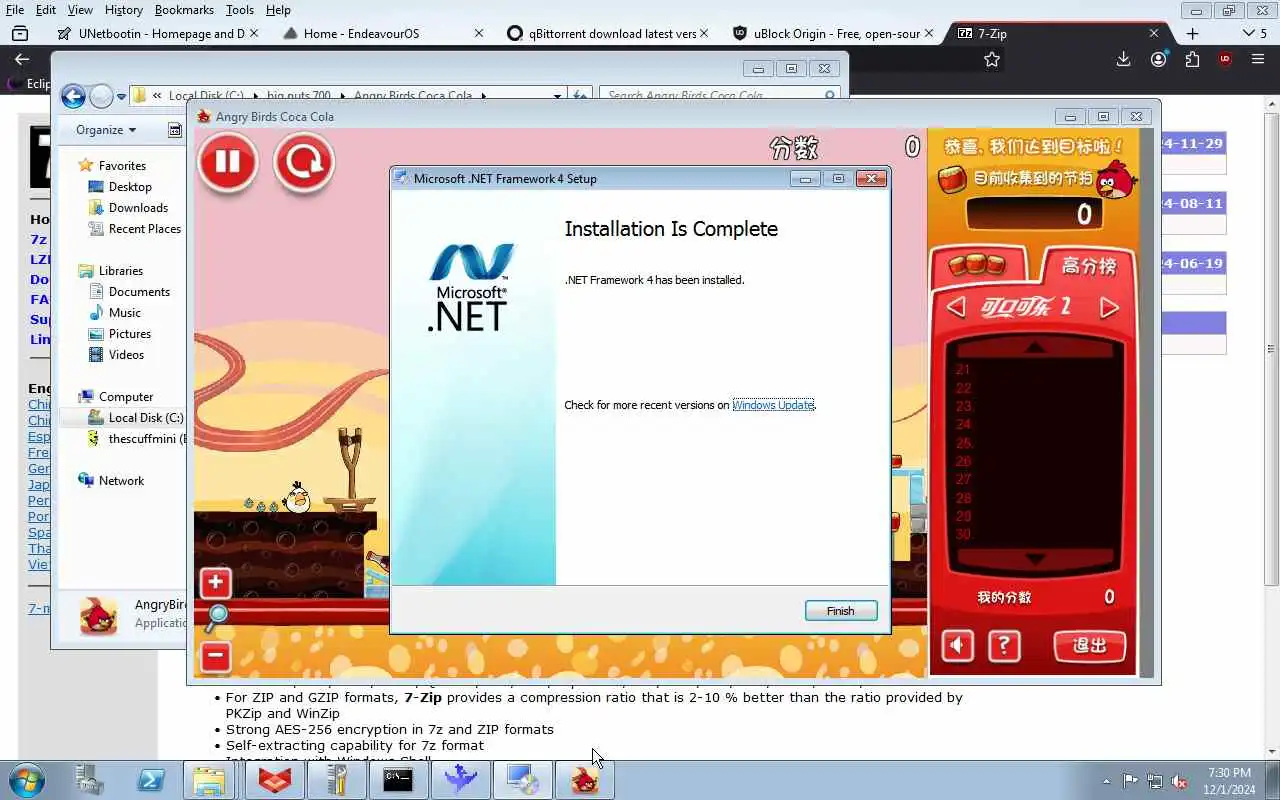1280x800 pixels.
Task: Open a new browser tab with plus button
Action: tap(1192, 33)
